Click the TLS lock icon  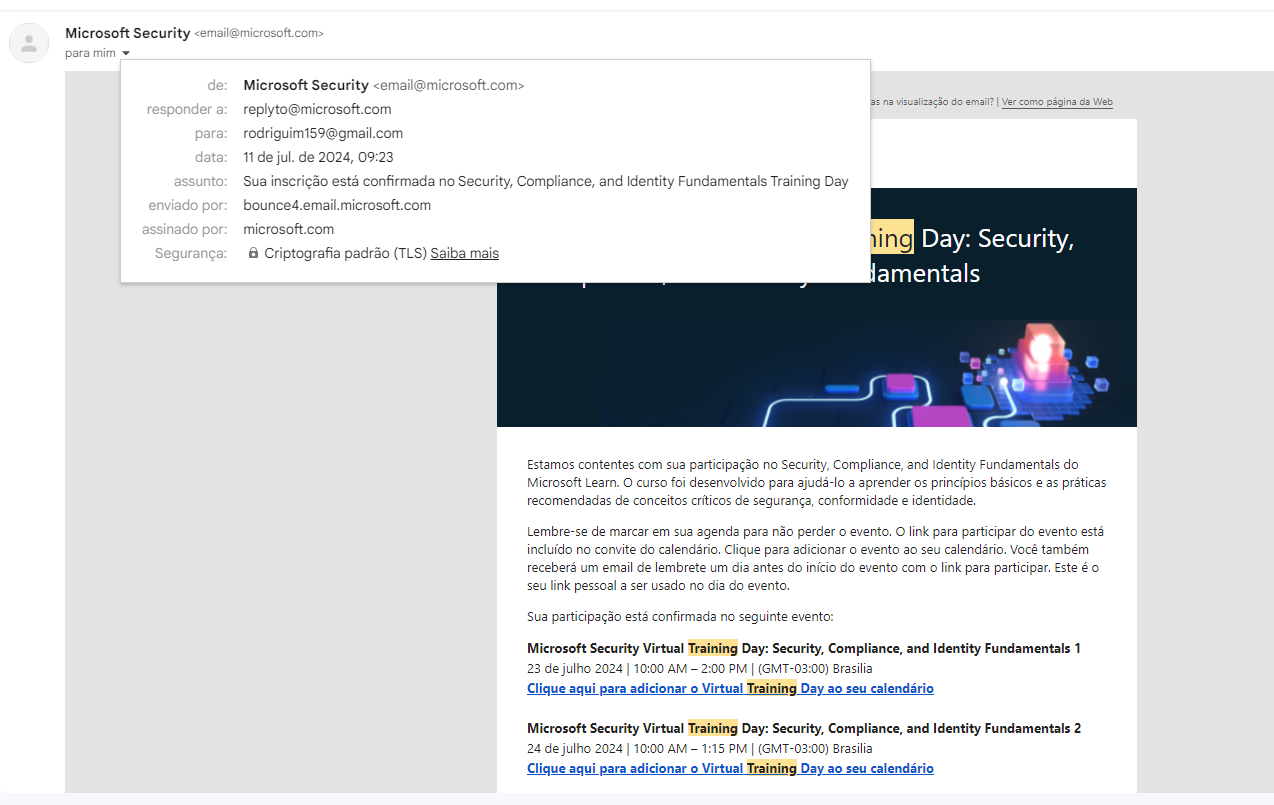(x=253, y=253)
